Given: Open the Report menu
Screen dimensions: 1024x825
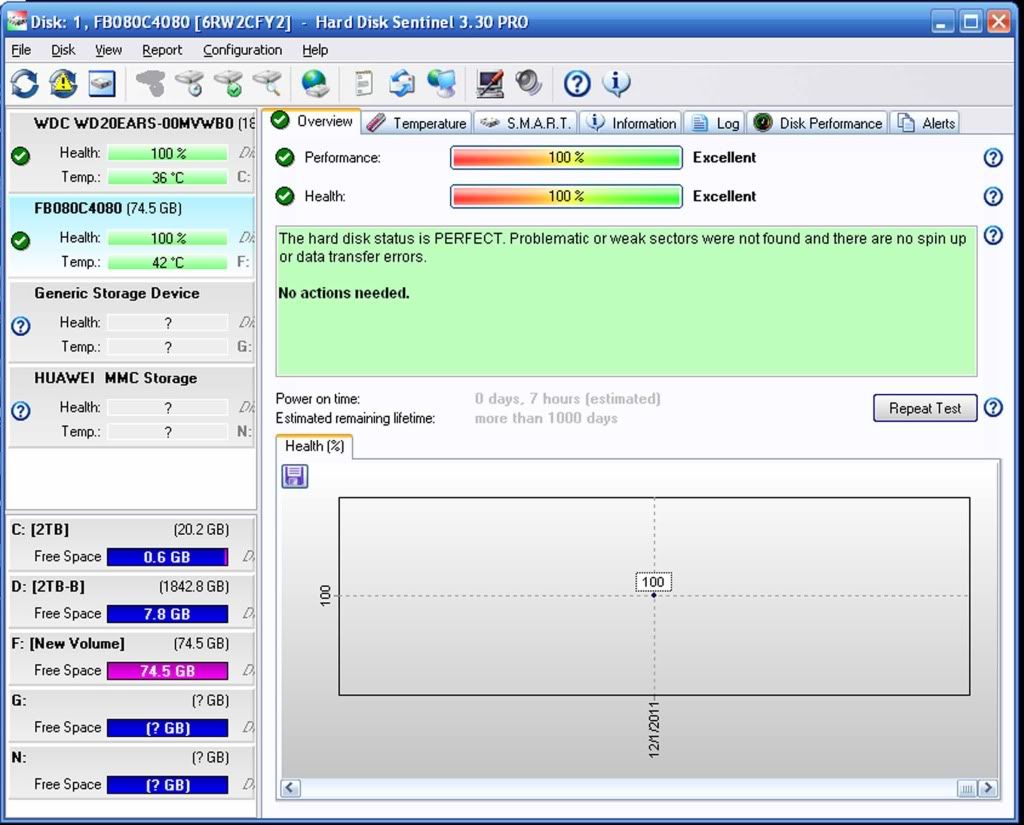Looking at the screenshot, I should (161, 50).
